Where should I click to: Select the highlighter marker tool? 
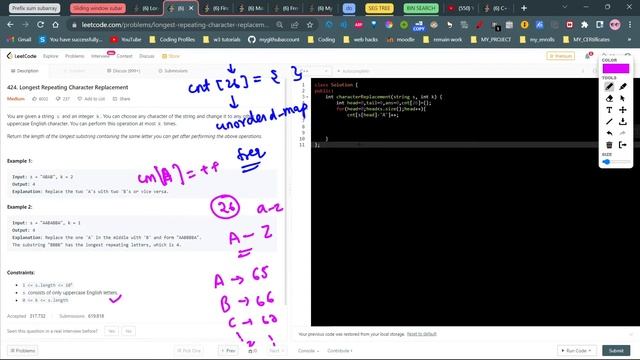click(x=623, y=87)
